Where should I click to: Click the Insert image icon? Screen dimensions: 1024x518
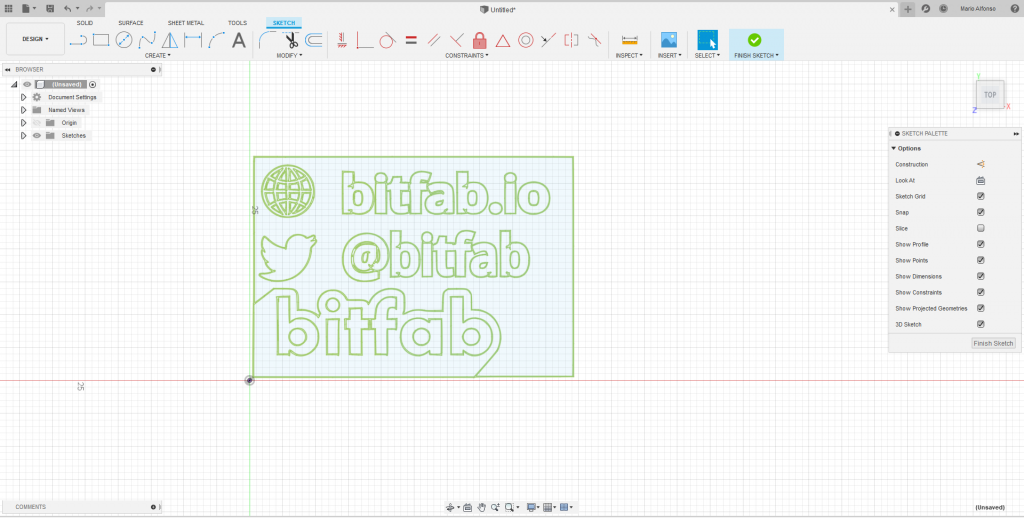(x=669, y=40)
